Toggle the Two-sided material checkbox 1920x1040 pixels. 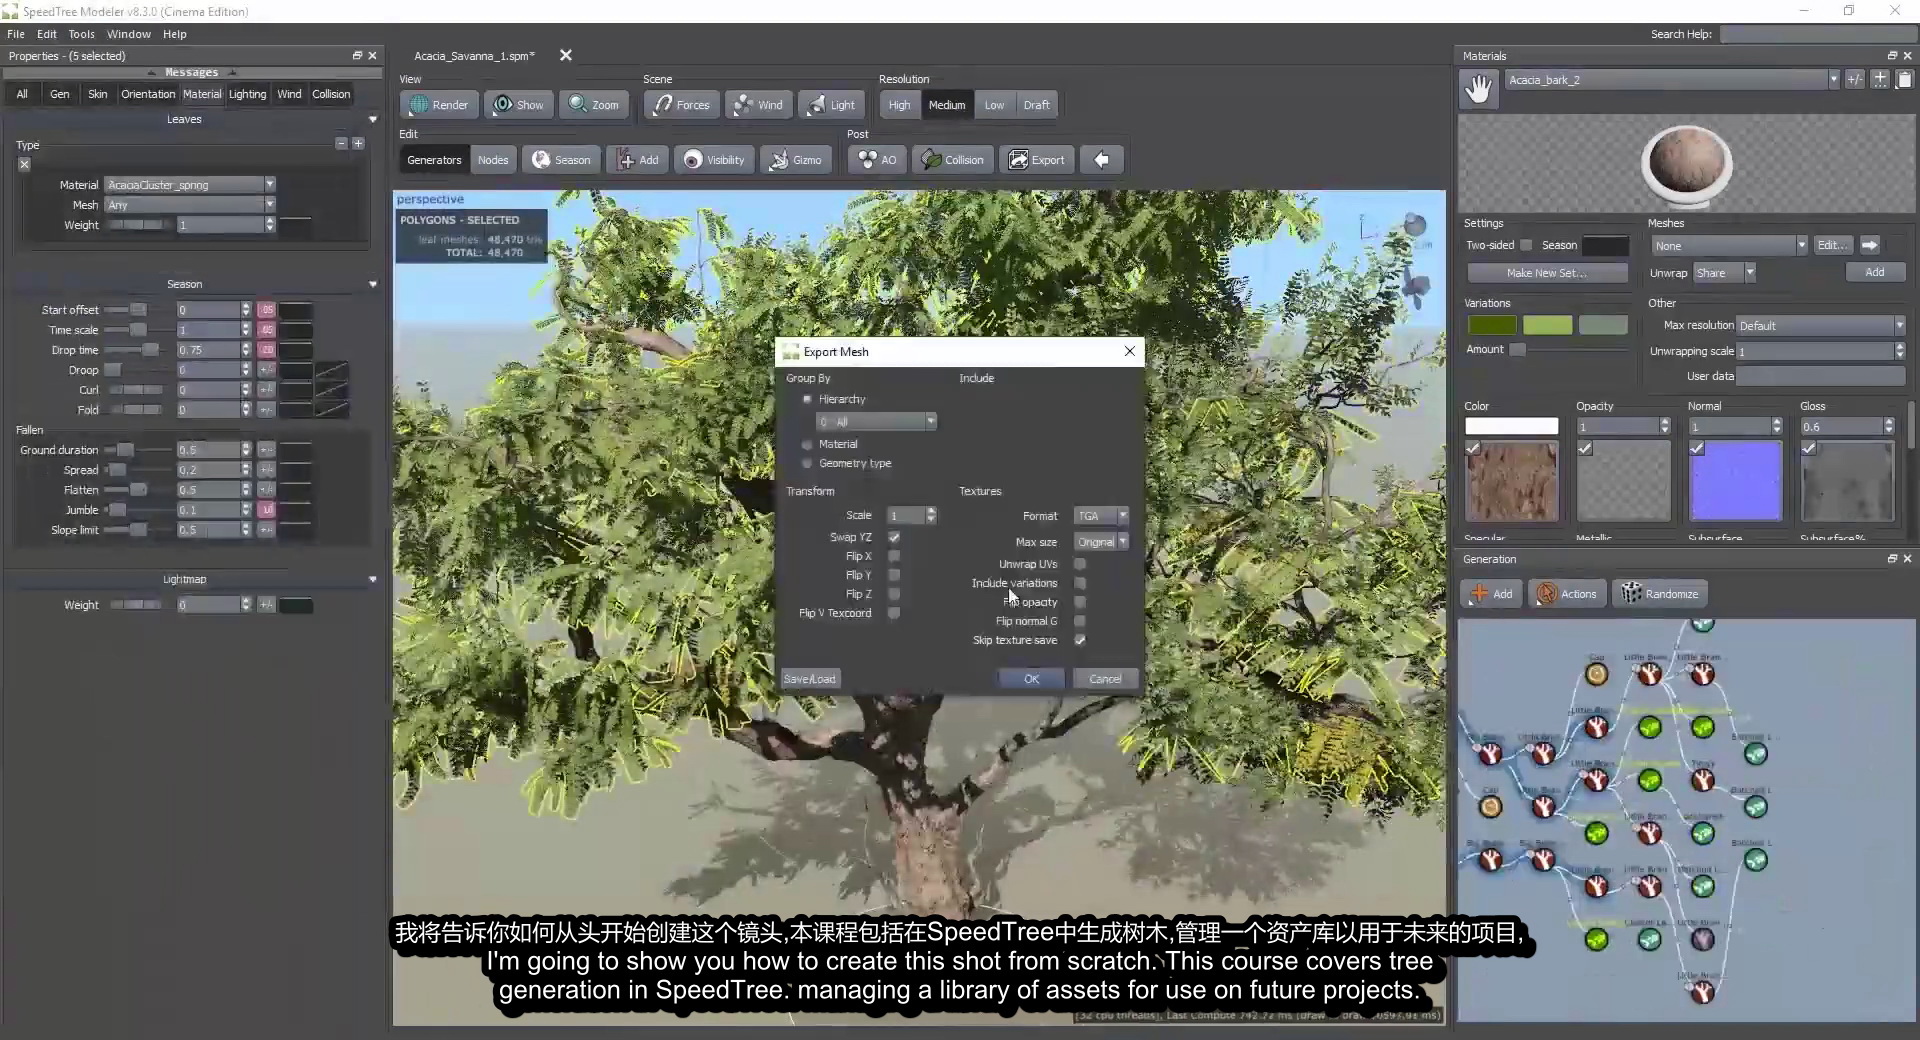coord(1526,245)
